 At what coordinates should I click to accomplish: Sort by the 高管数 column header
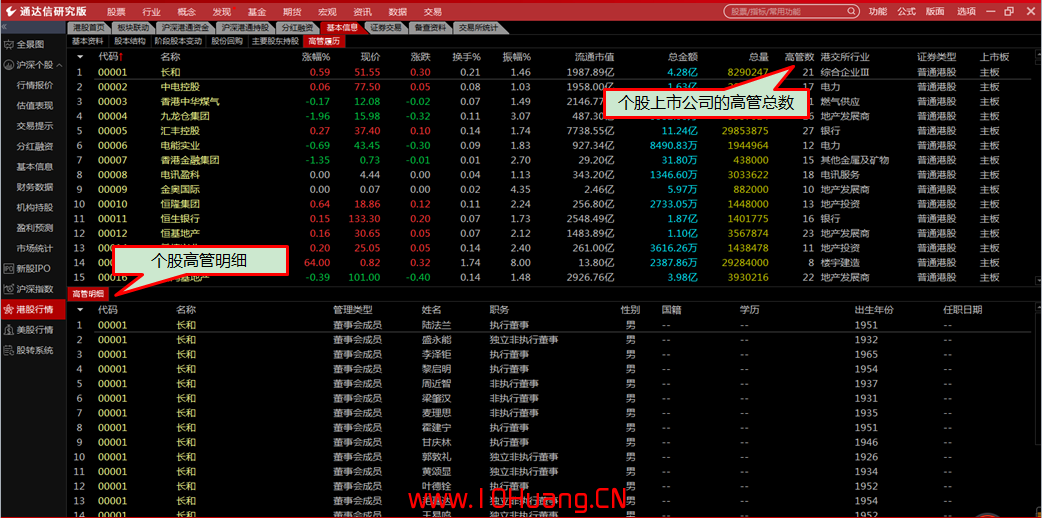click(799, 57)
